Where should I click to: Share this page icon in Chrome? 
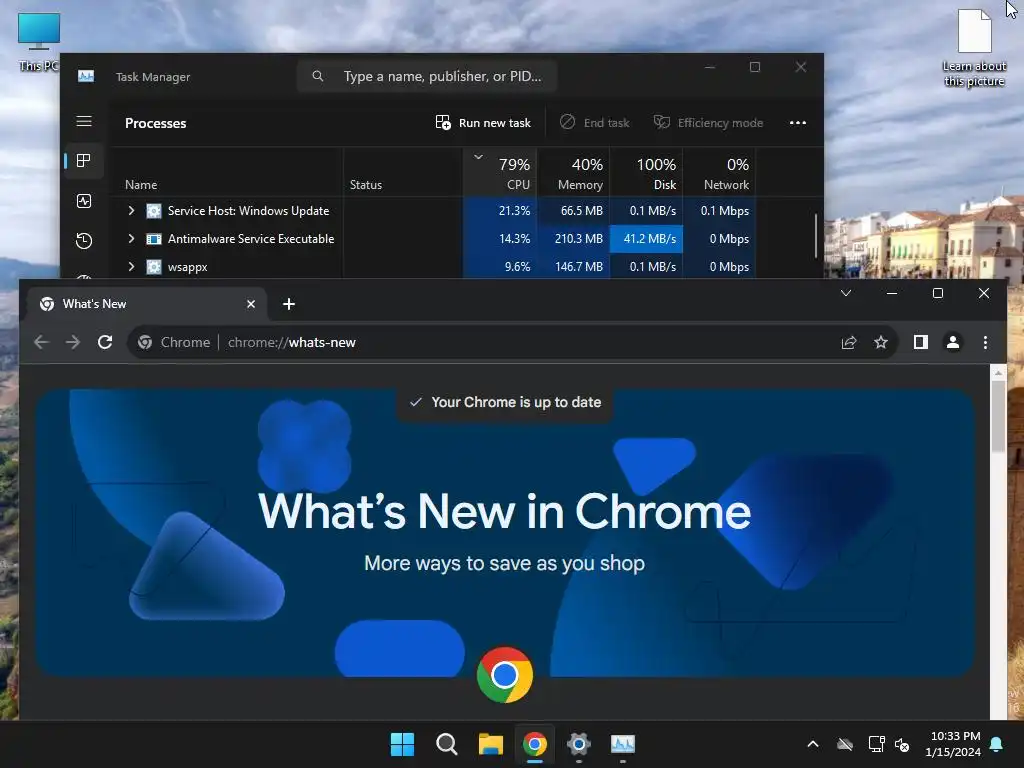coord(849,342)
